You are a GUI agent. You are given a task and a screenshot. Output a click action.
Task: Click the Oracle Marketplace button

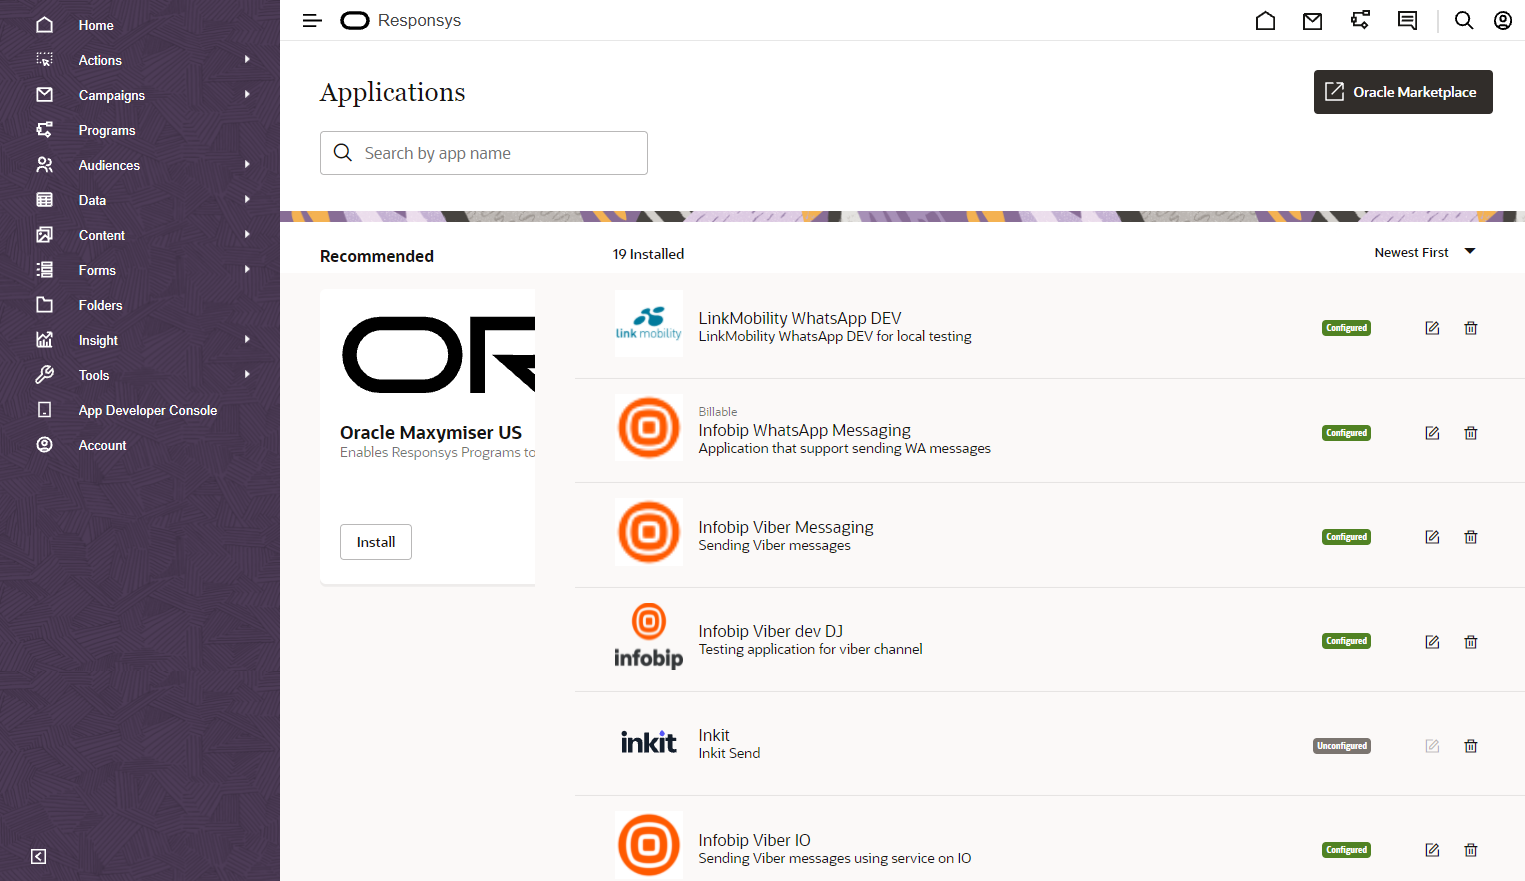(1402, 92)
